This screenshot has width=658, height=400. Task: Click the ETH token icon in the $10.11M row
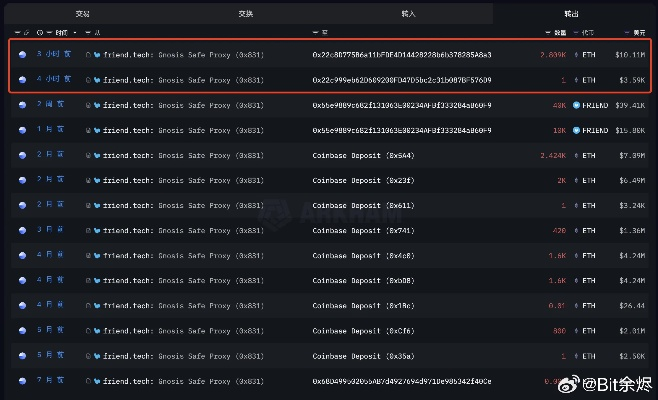(577, 54)
